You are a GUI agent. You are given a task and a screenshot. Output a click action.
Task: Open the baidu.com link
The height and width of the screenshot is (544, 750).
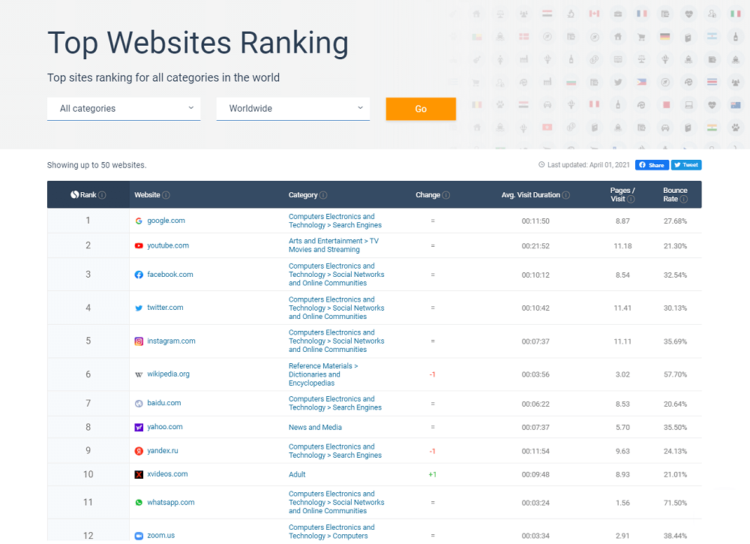(x=164, y=403)
